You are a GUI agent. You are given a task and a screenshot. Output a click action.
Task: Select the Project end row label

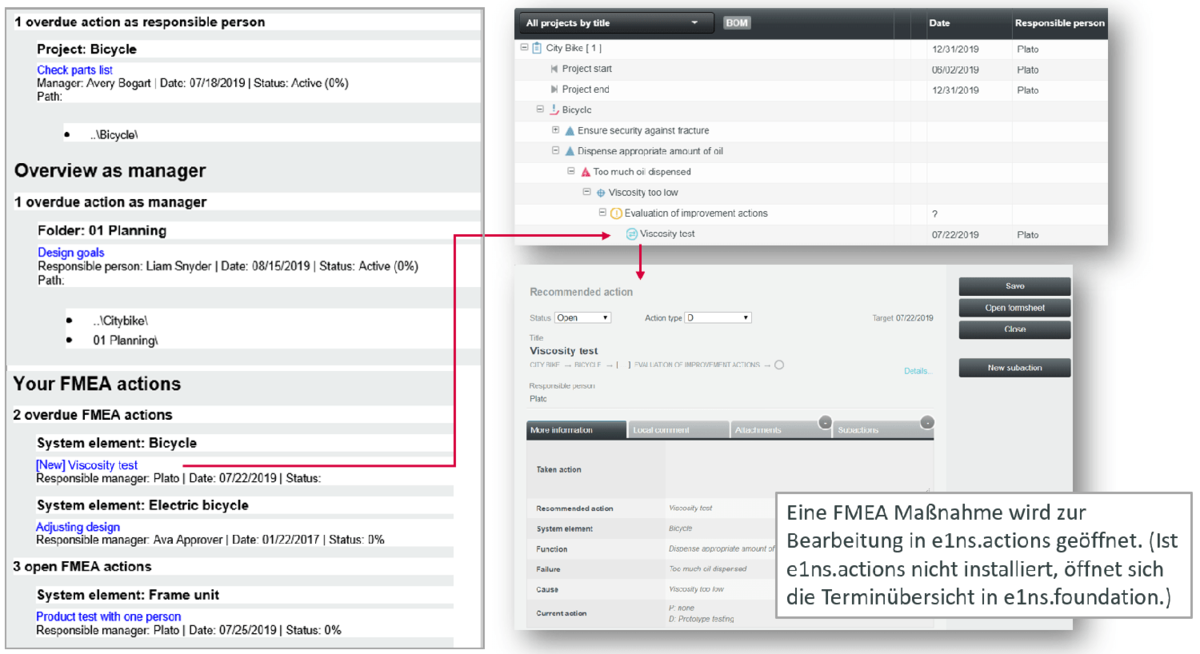click(585, 90)
